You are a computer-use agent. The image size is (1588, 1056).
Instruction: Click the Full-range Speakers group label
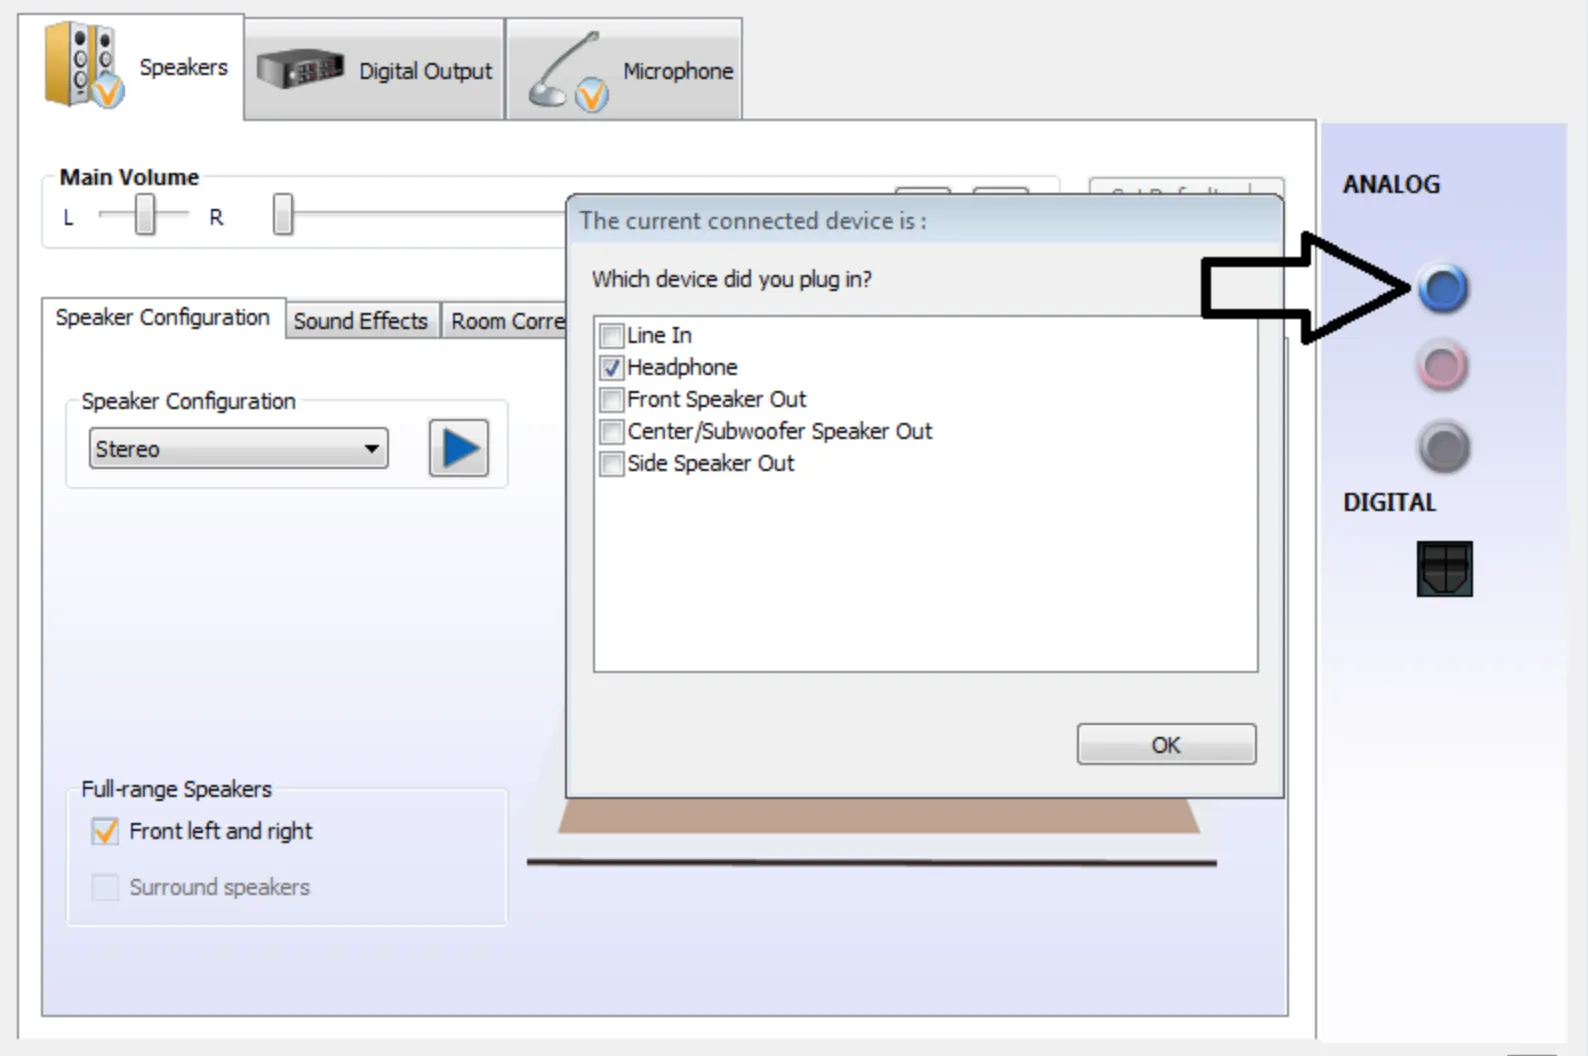(176, 789)
